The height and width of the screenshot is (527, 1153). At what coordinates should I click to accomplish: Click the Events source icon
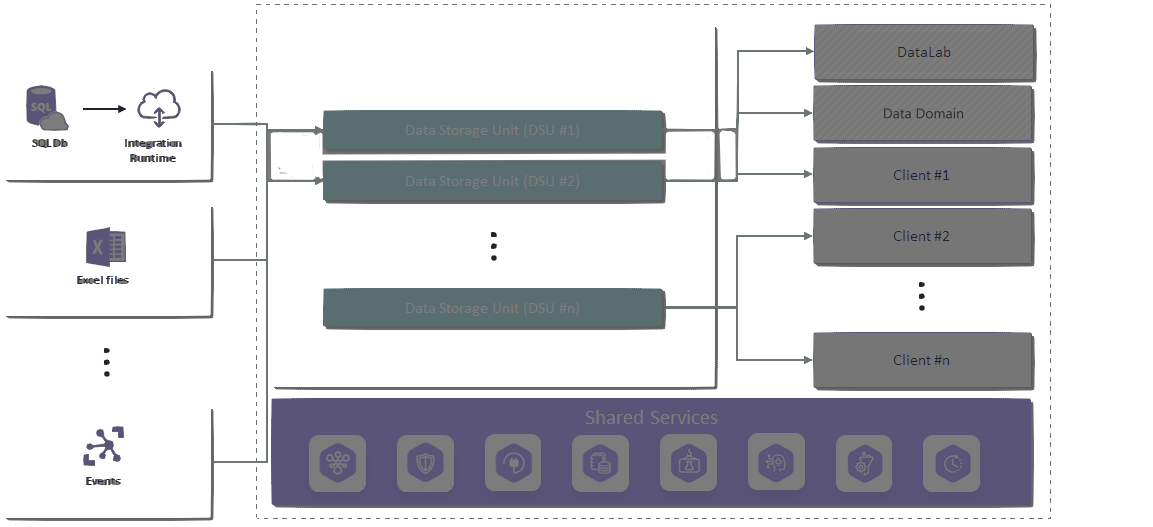pos(102,446)
